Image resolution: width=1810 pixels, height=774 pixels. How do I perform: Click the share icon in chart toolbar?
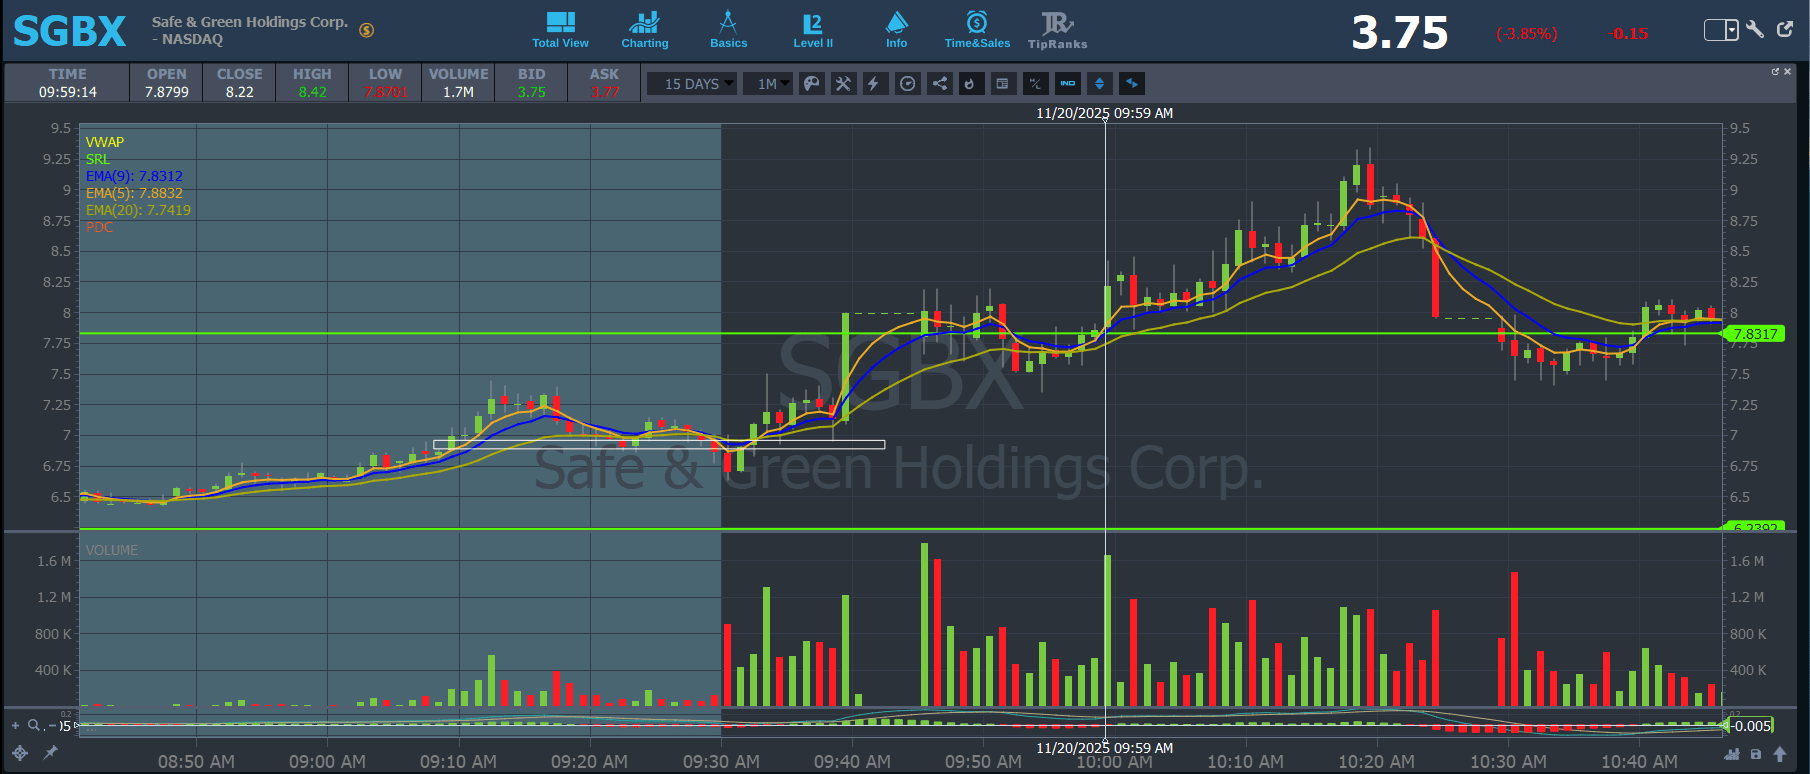pyautogui.click(x=939, y=84)
